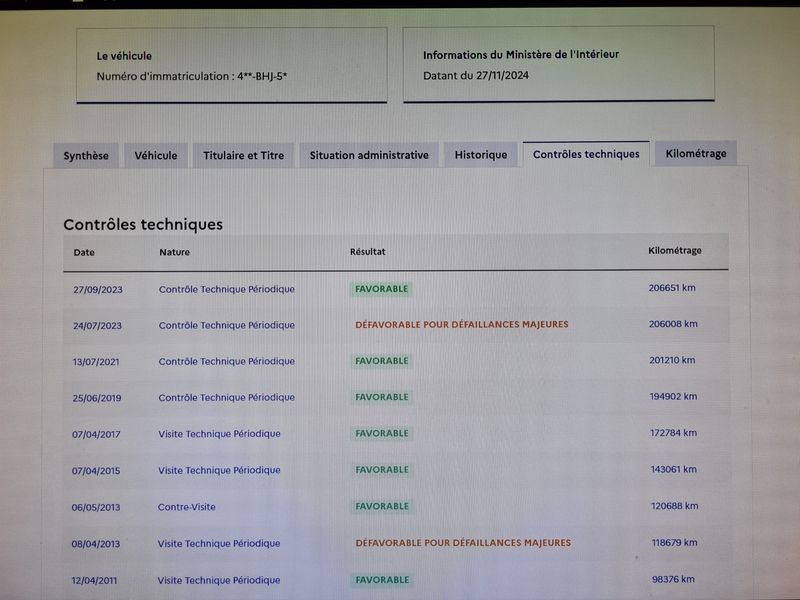This screenshot has width=800, height=600.
Task: Click the Numéro d'immatriculation 4**-BHJ-5* line
Action: click(x=192, y=77)
